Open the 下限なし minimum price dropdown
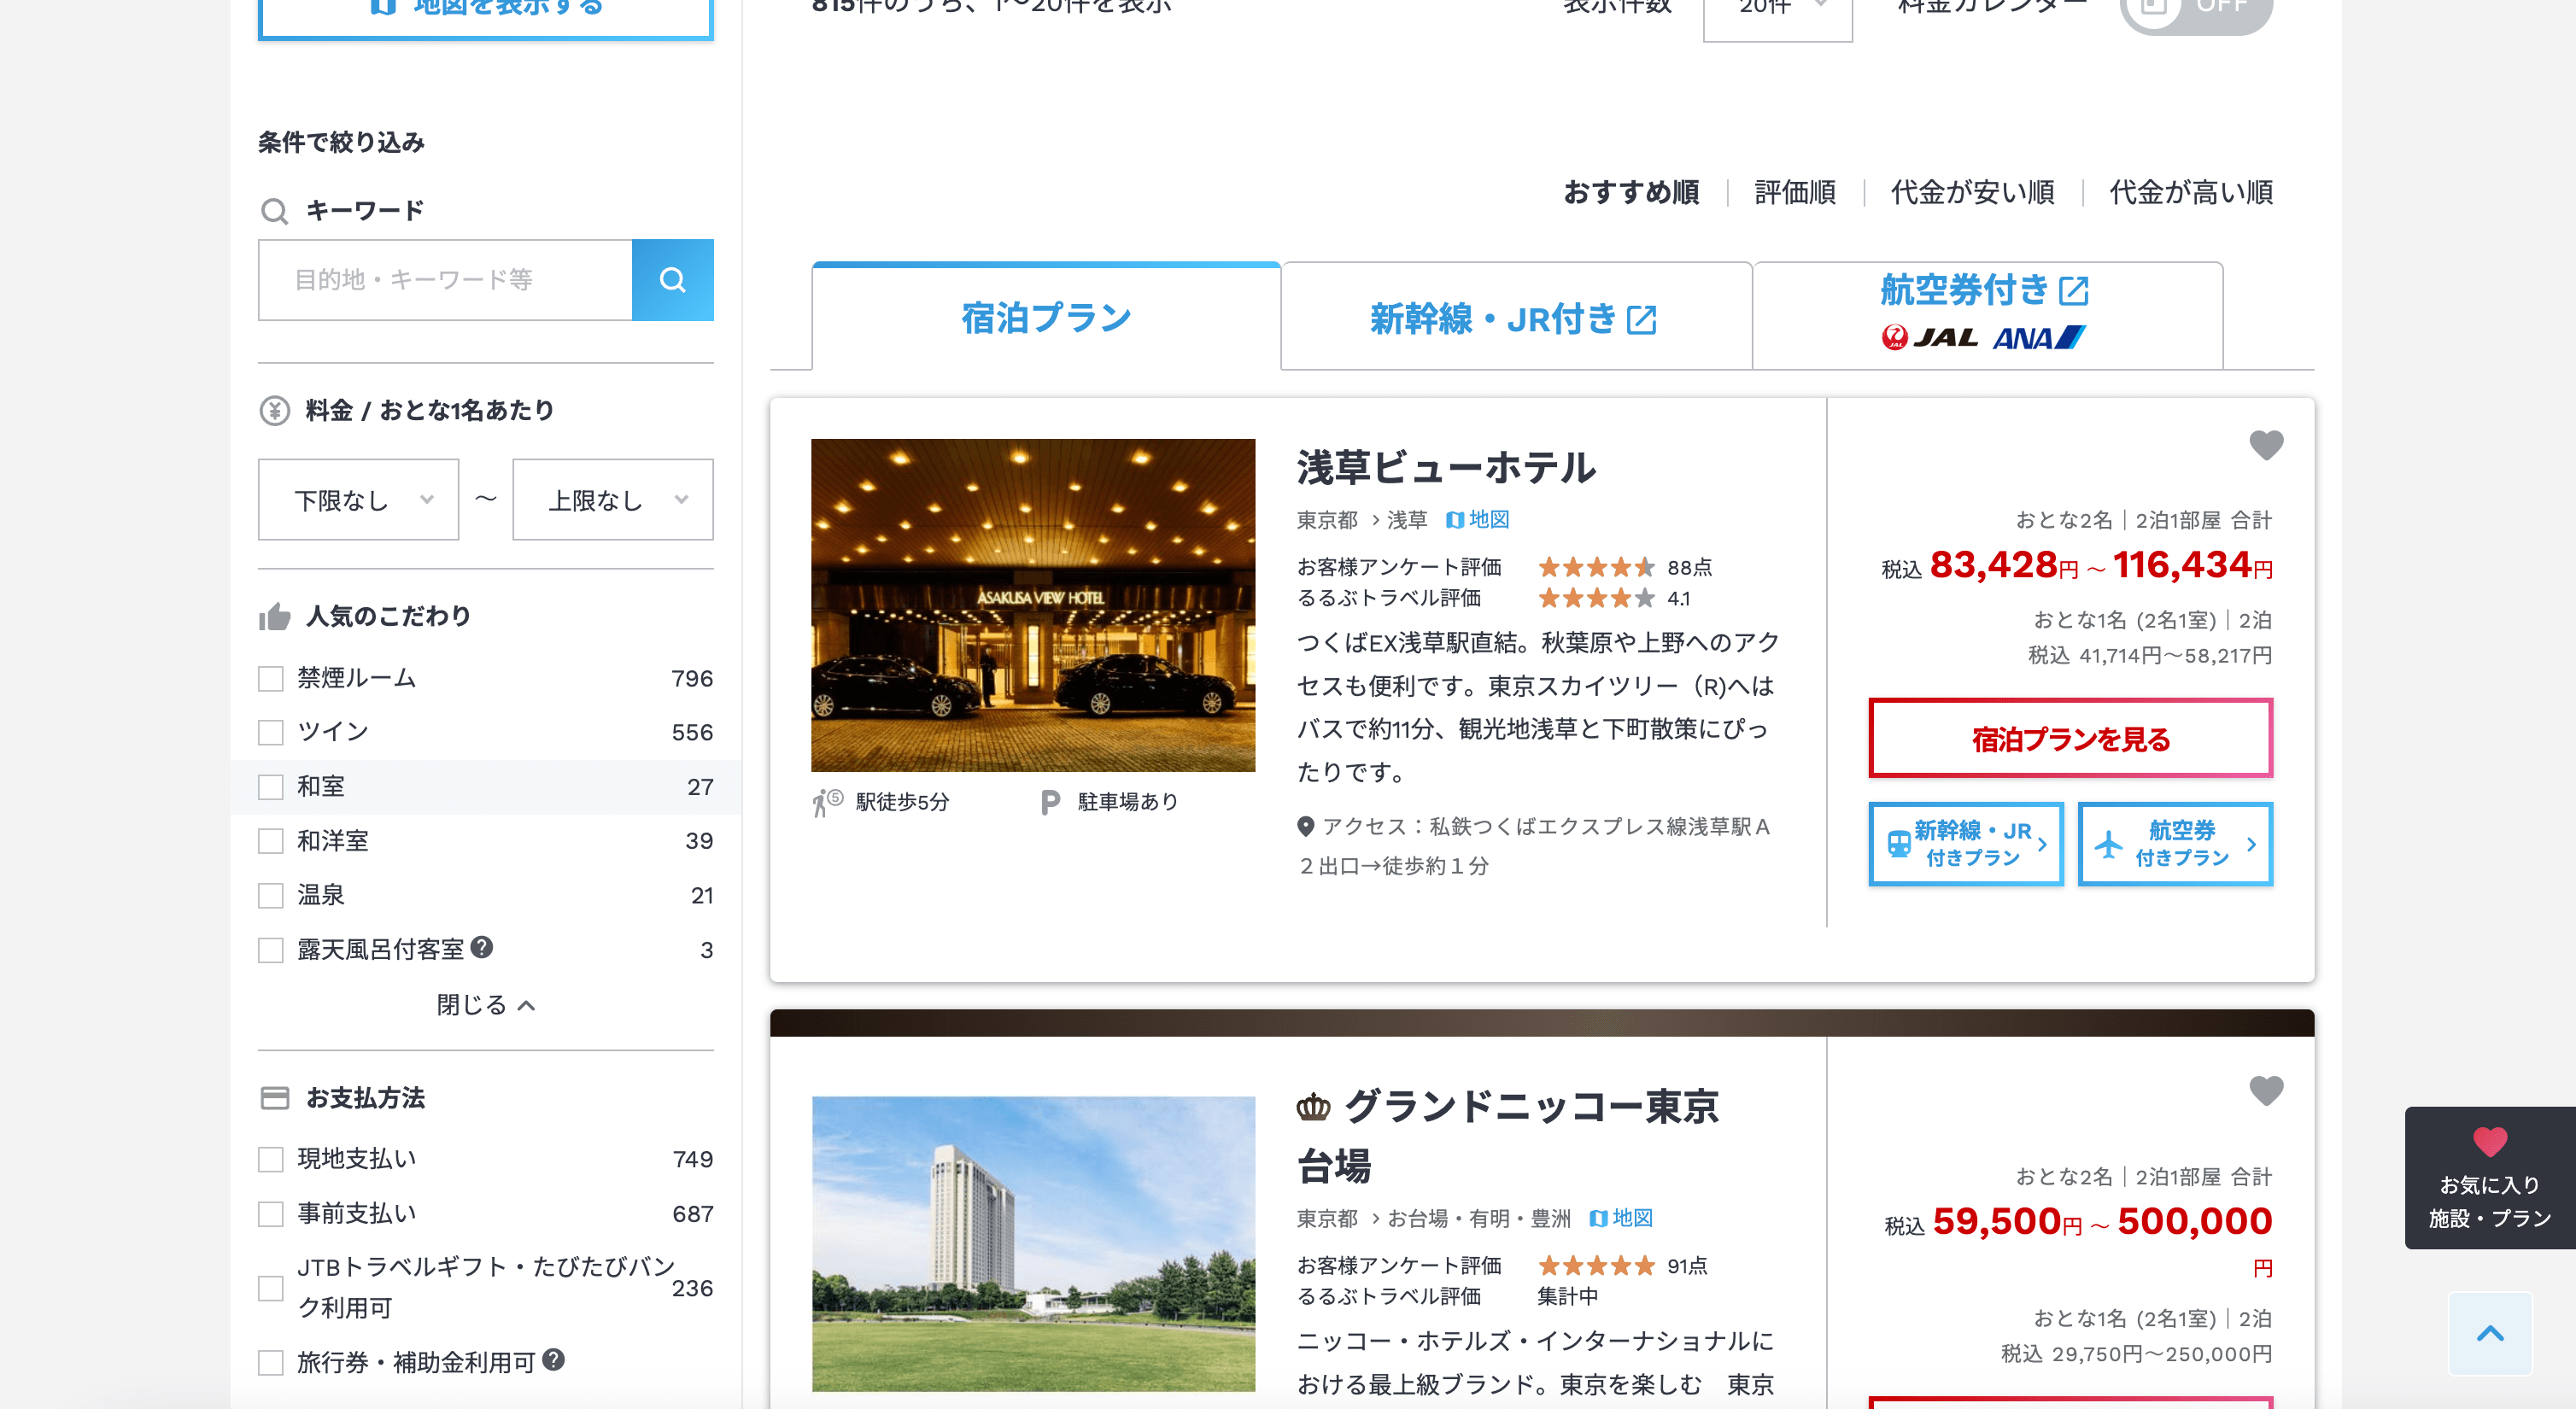Screen dimensions: 2576x1409 coord(358,500)
